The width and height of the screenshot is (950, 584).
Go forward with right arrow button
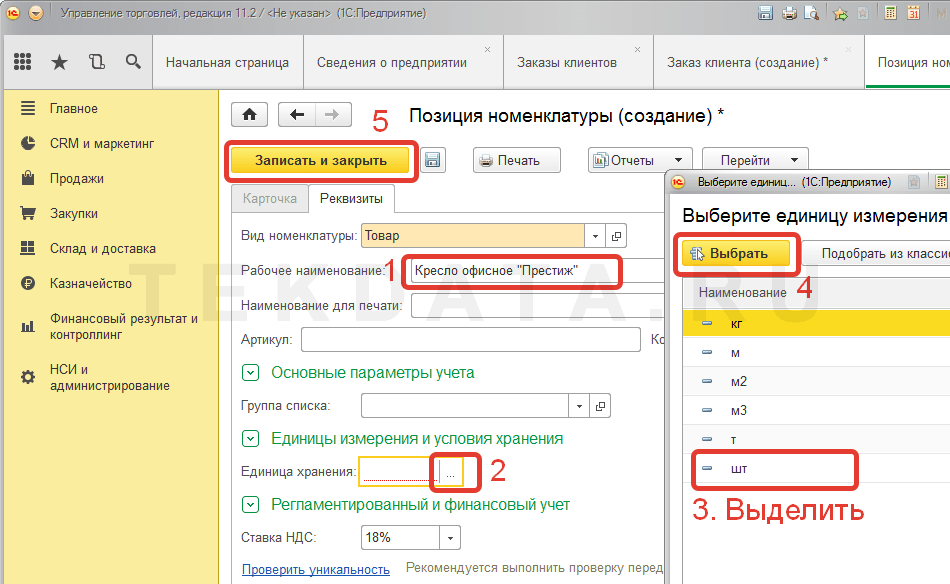[x=333, y=114]
